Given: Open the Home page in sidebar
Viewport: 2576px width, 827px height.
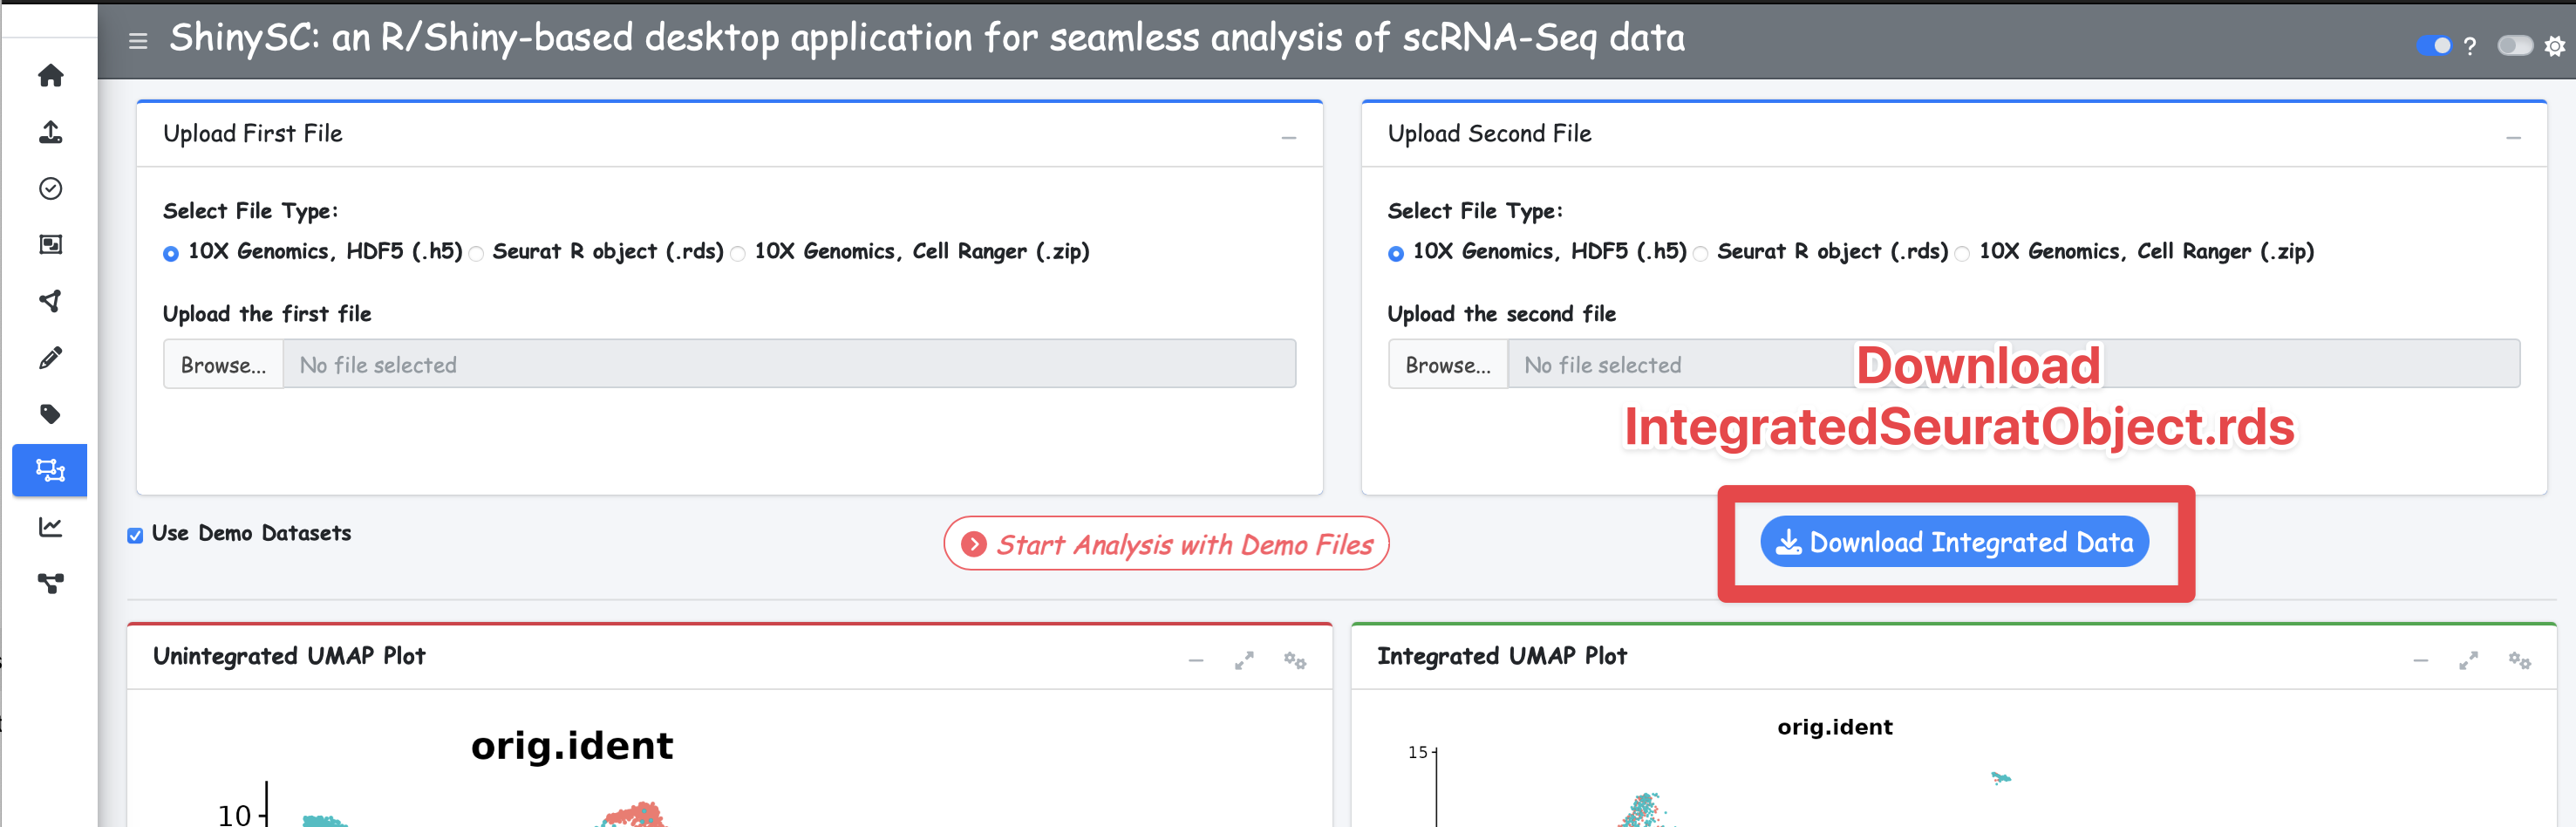Looking at the screenshot, I should click(x=50, y=76).
